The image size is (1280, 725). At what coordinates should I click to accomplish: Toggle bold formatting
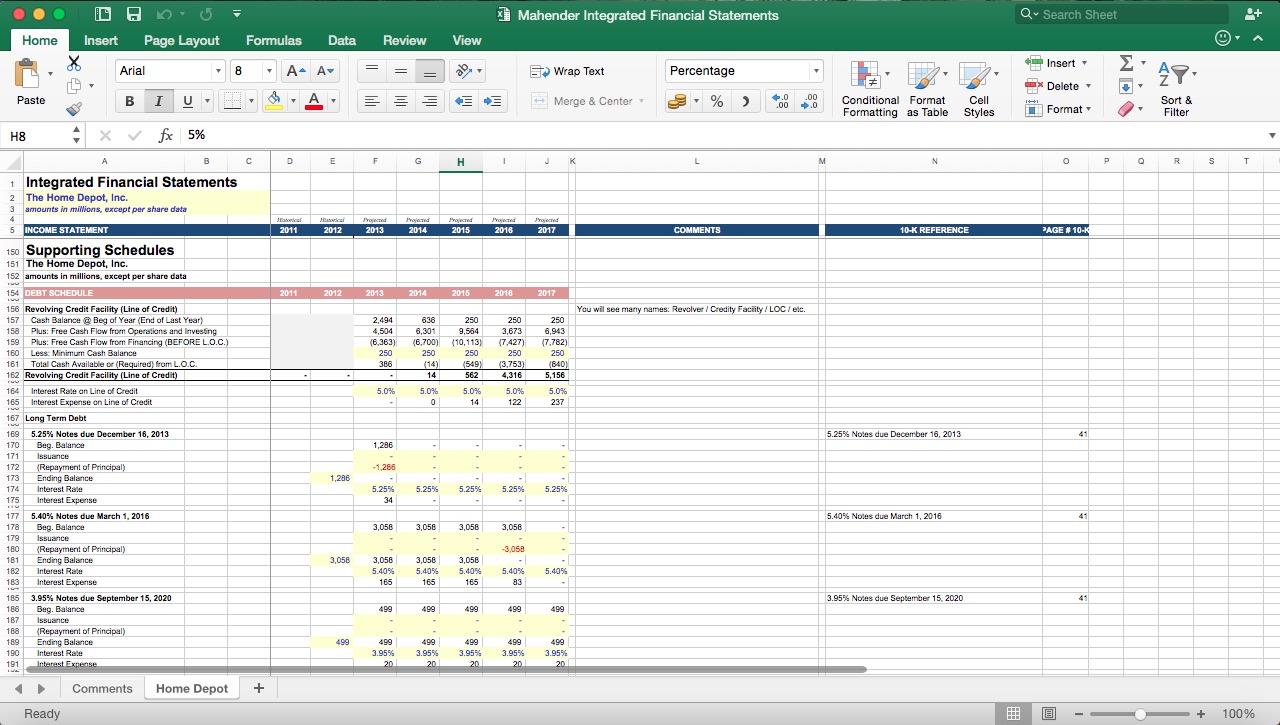click(129, 100)
